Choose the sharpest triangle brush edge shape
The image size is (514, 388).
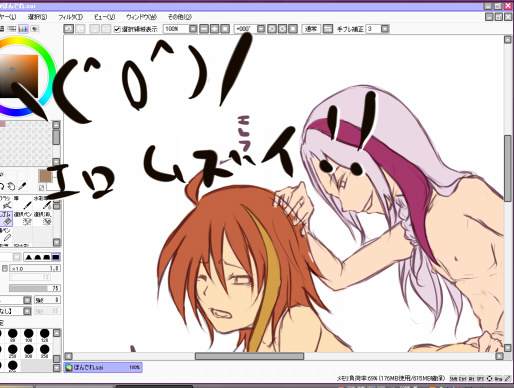29,257
